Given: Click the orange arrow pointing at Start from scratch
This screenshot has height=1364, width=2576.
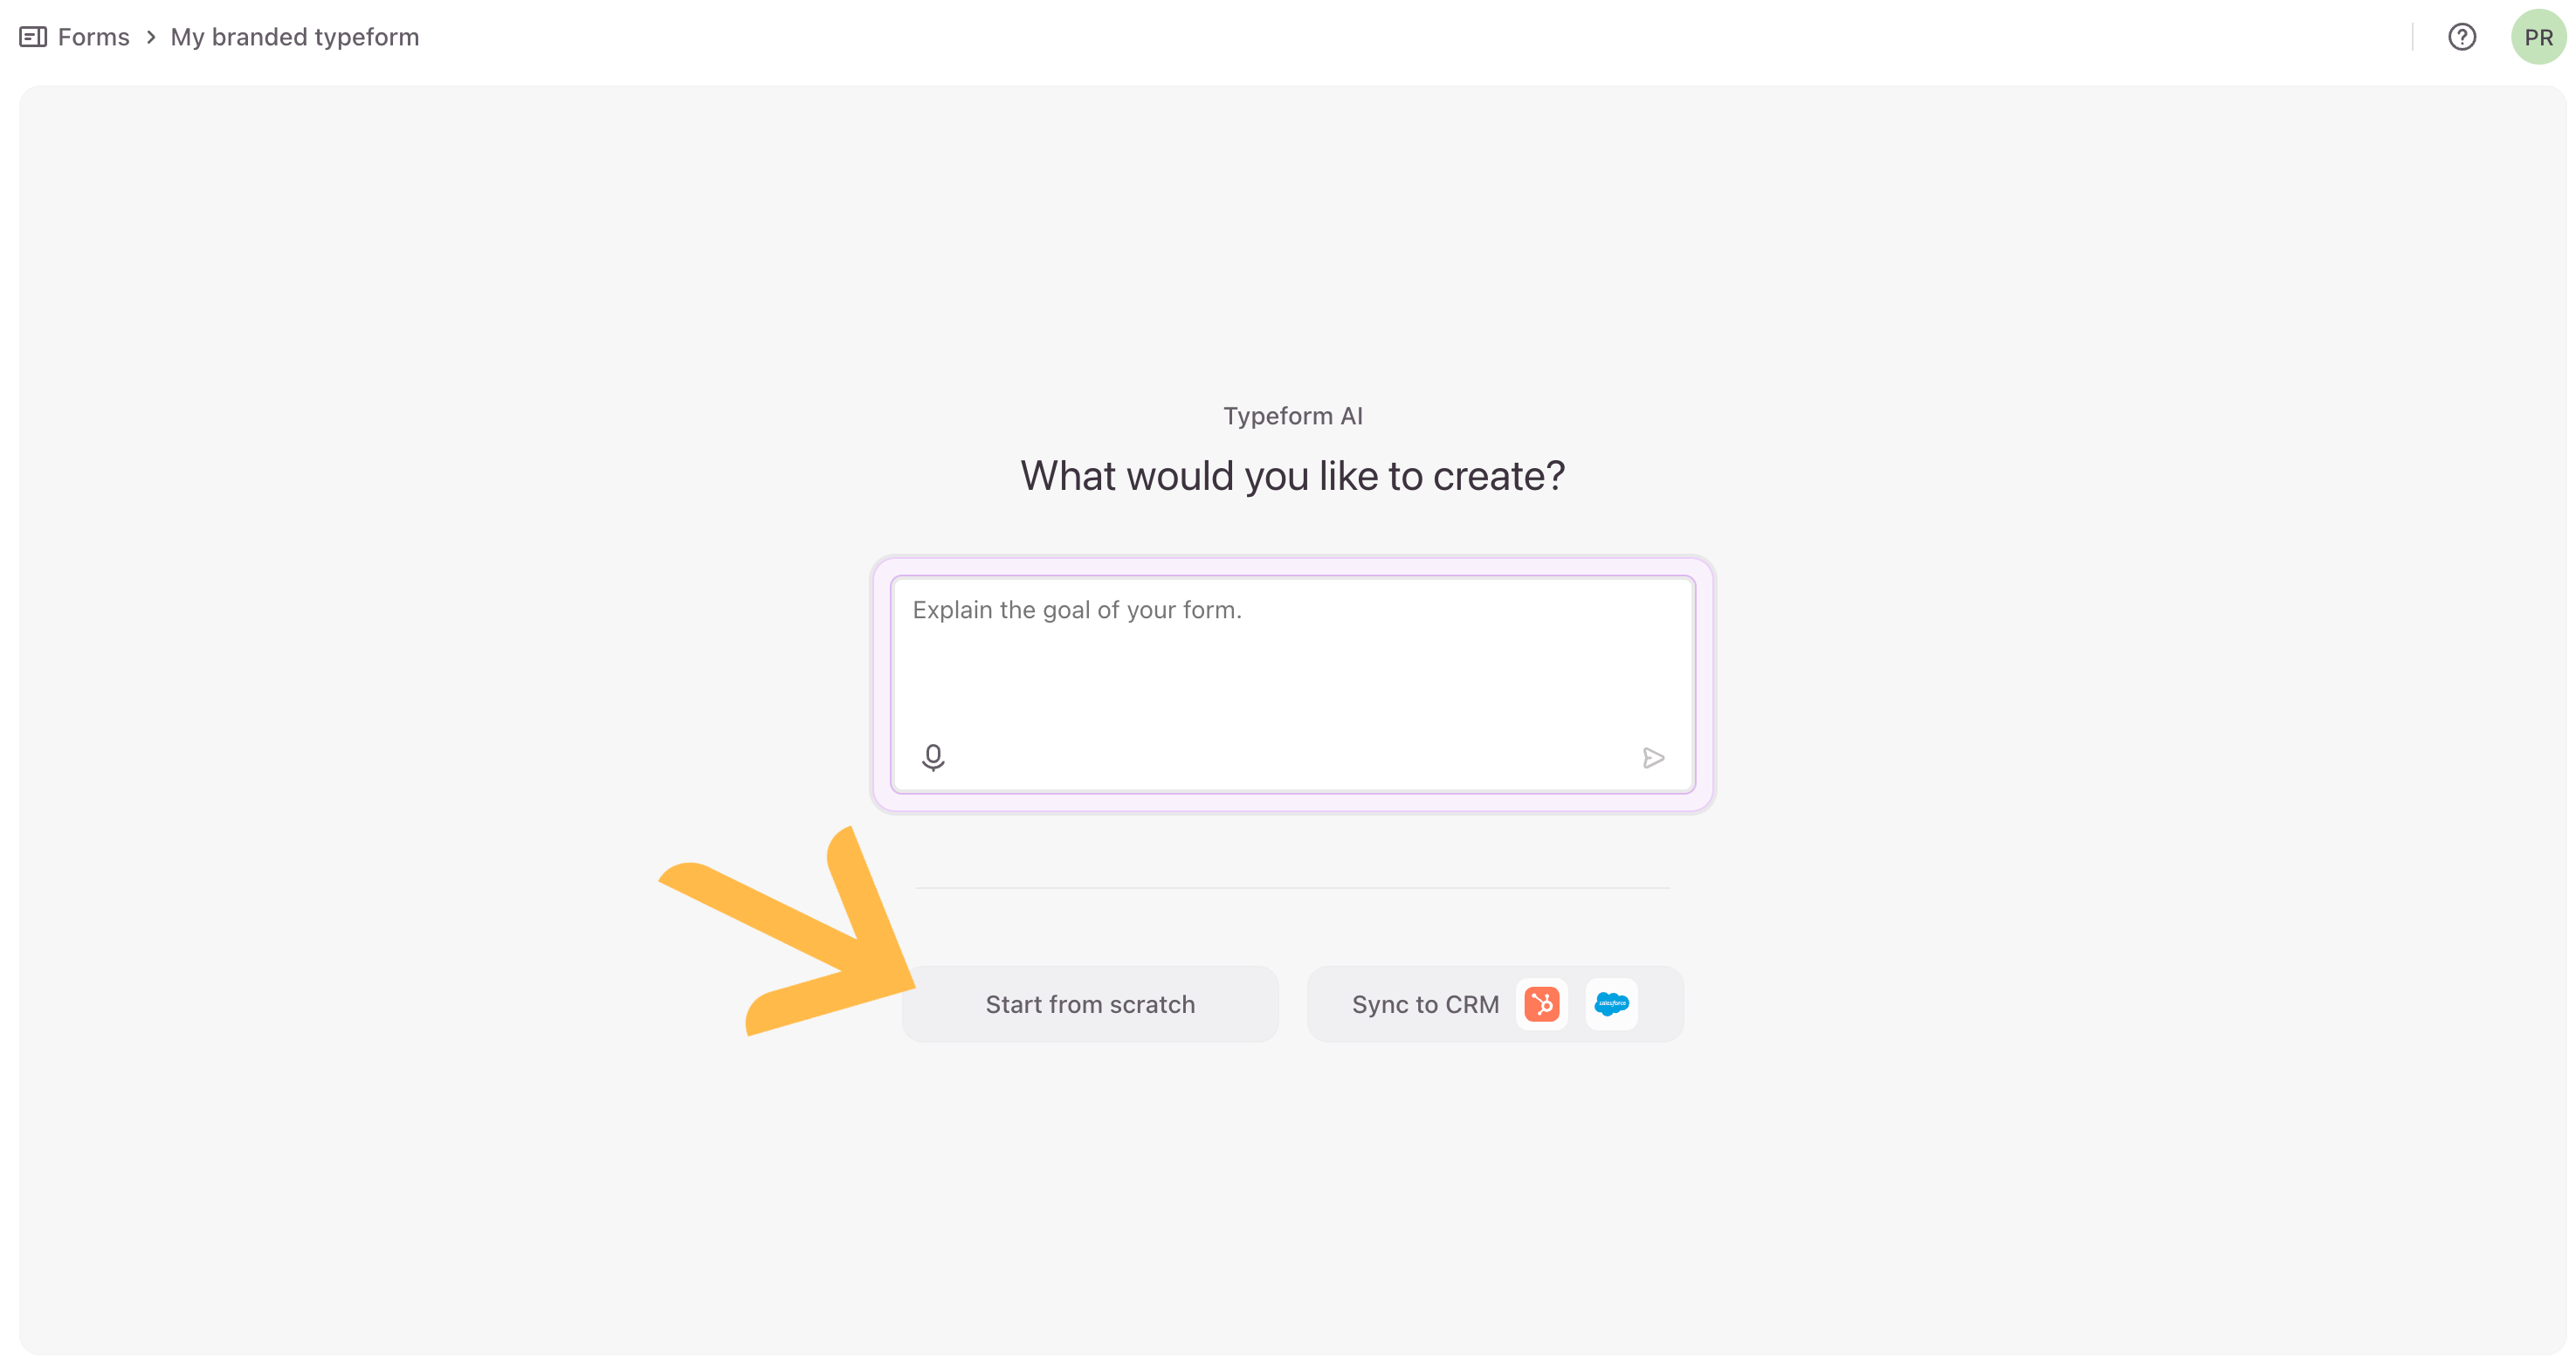Looking at the screenshot, I should tap(800, 930).
